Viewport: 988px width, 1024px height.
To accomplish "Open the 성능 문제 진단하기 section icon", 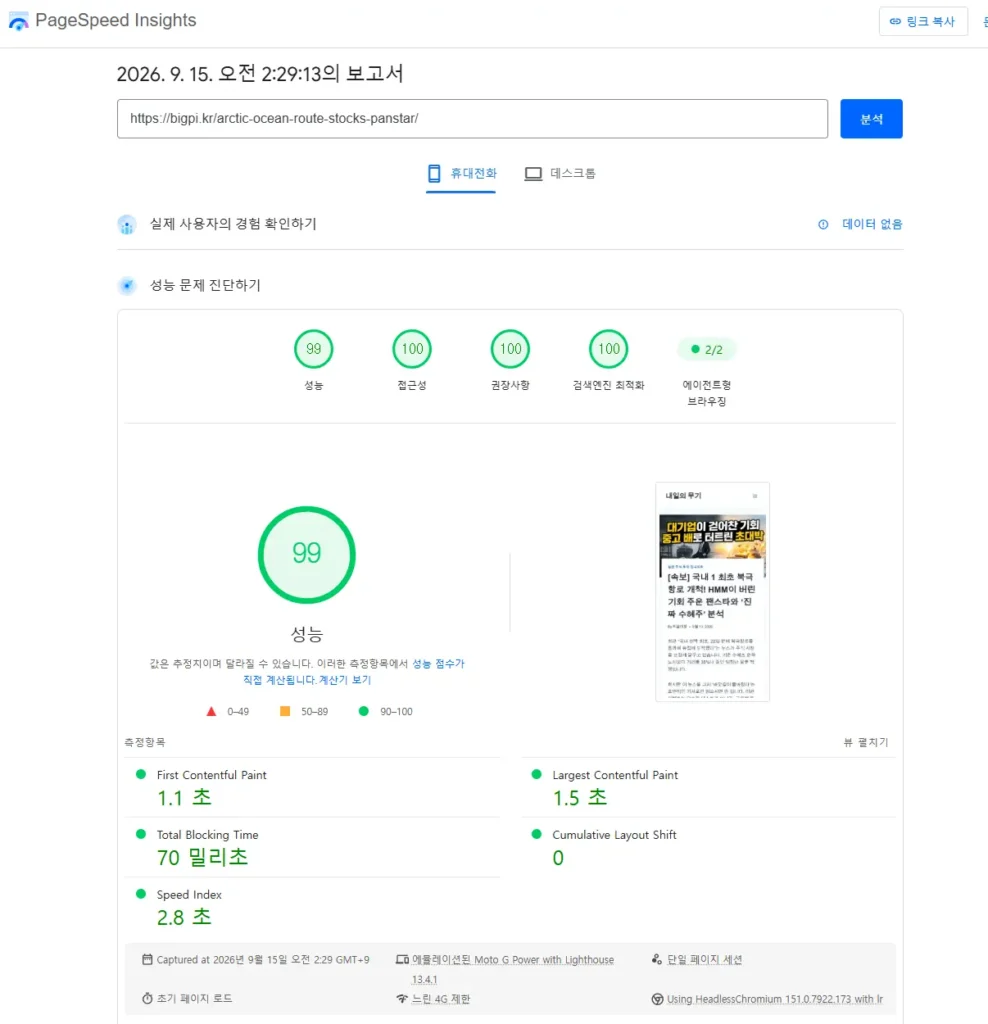I will click(127, 285).
